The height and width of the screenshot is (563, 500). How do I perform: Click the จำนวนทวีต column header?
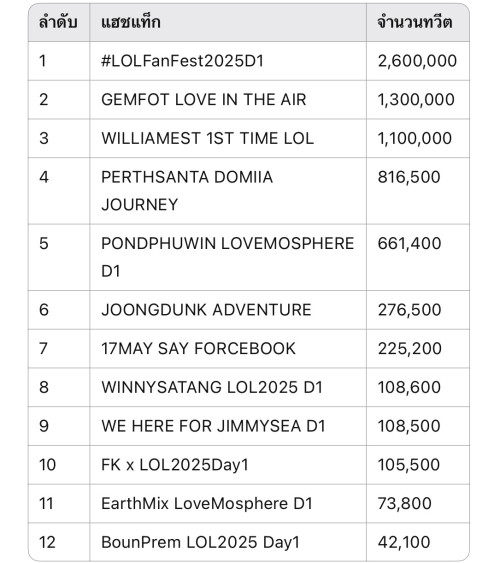415,22
